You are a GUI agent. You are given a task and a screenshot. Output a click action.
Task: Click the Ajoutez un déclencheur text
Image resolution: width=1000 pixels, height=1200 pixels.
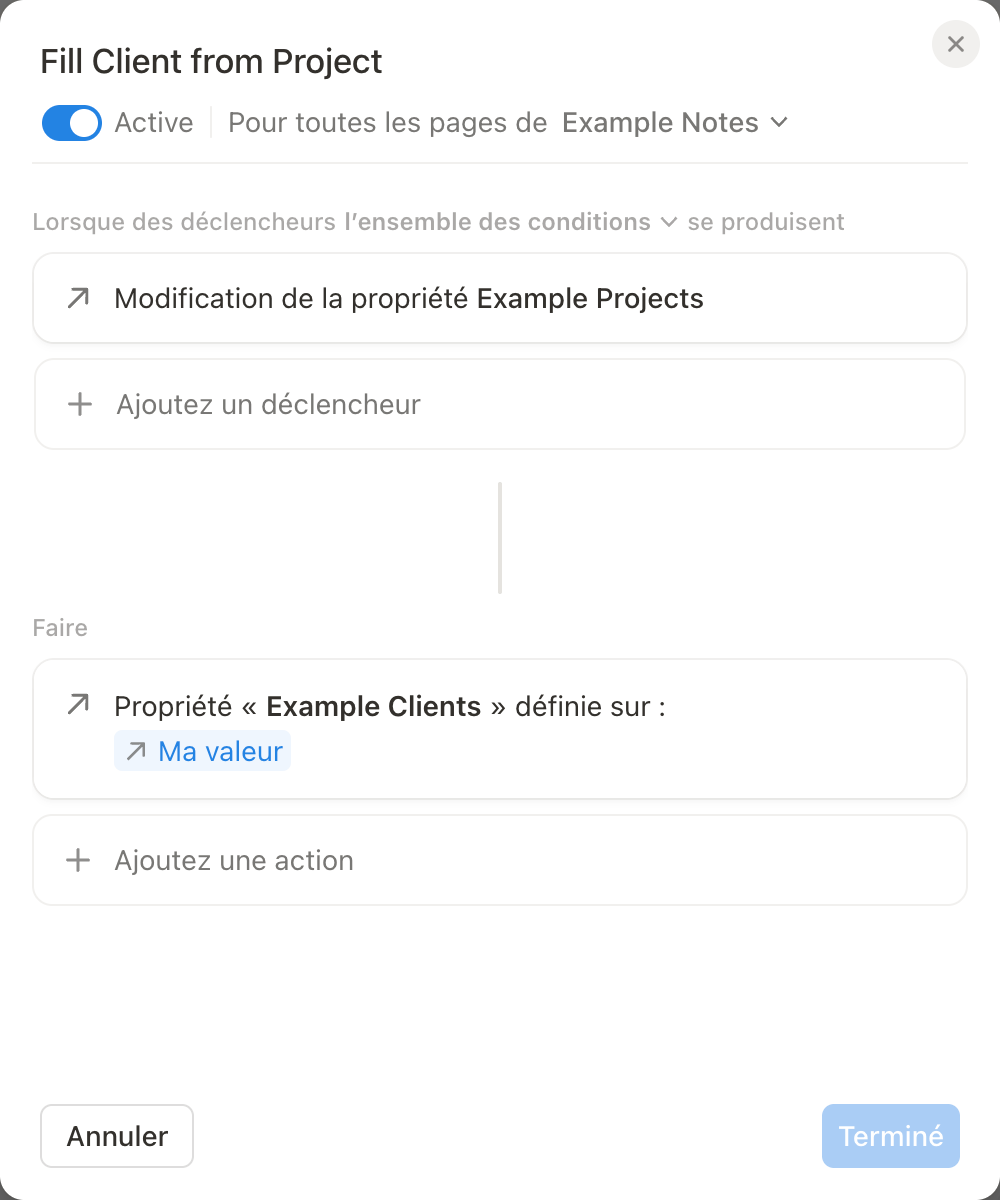(268, 405)
